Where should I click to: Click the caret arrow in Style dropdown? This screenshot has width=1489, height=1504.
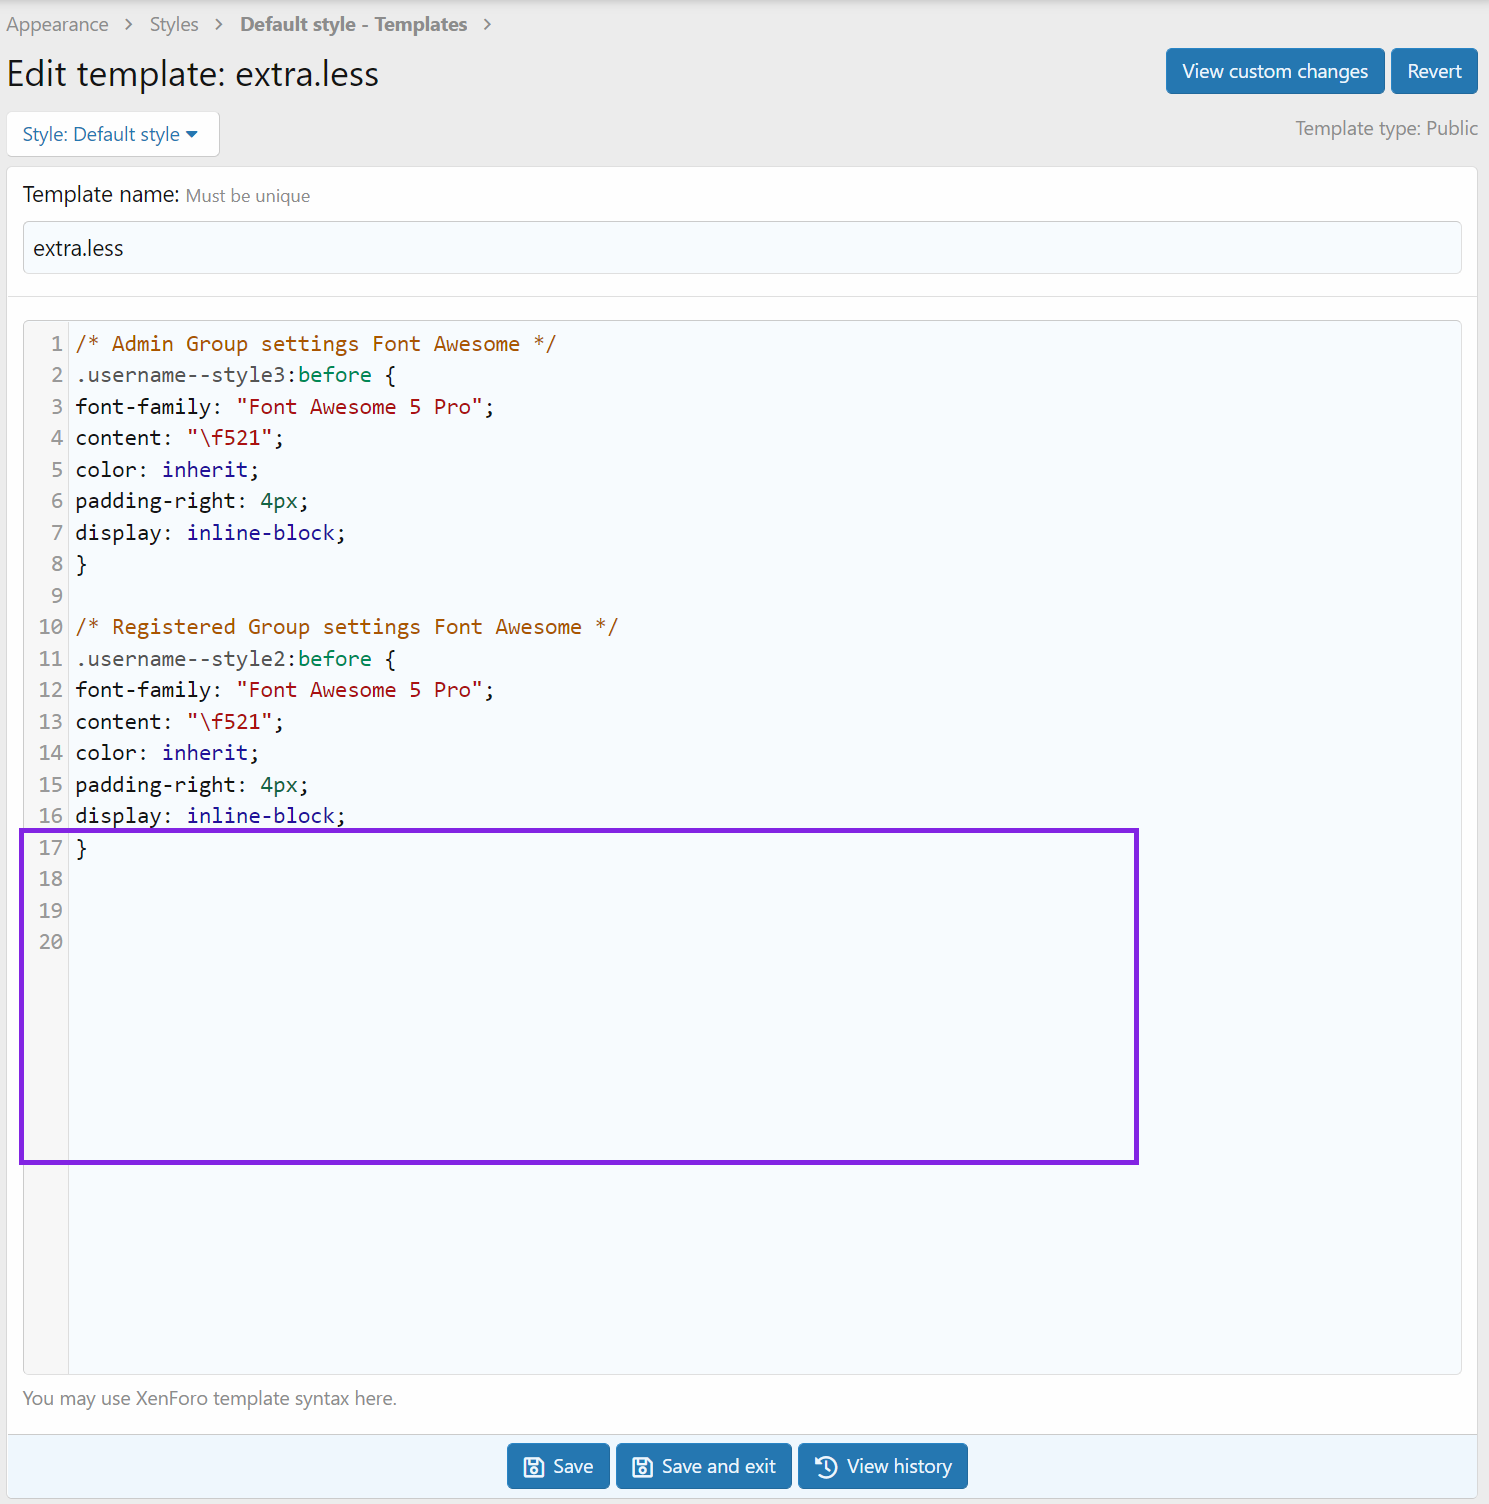192,134
